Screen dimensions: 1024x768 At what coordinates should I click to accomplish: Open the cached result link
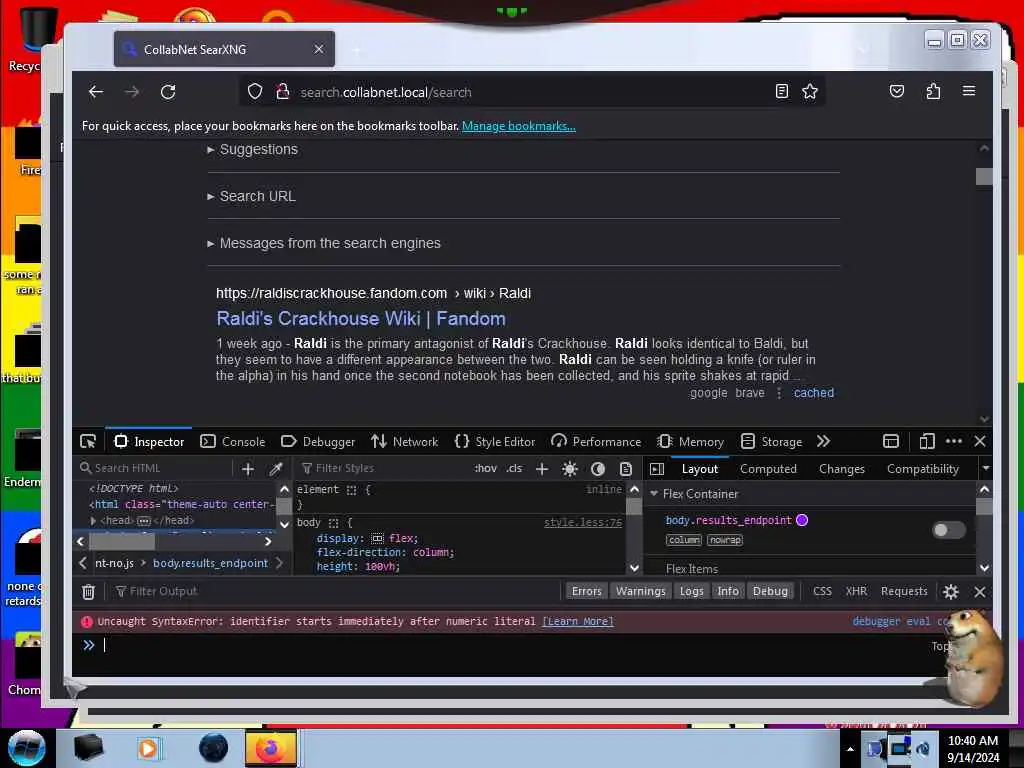tap(813, 393)
